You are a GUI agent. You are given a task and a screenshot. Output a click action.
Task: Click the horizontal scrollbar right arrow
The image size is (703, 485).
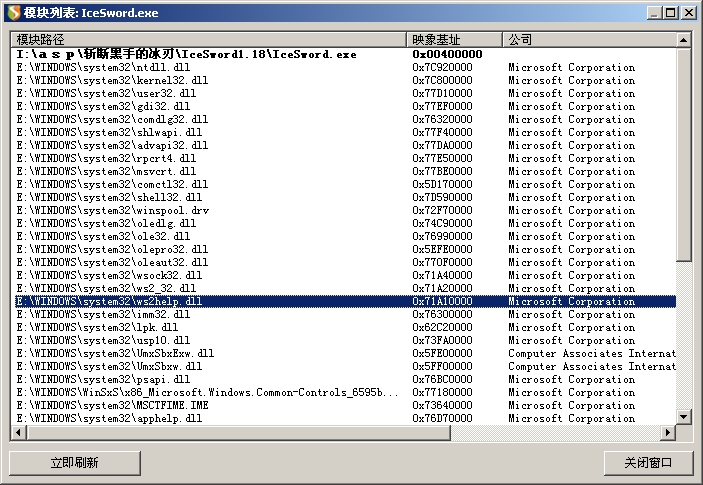tap(668, 433)
